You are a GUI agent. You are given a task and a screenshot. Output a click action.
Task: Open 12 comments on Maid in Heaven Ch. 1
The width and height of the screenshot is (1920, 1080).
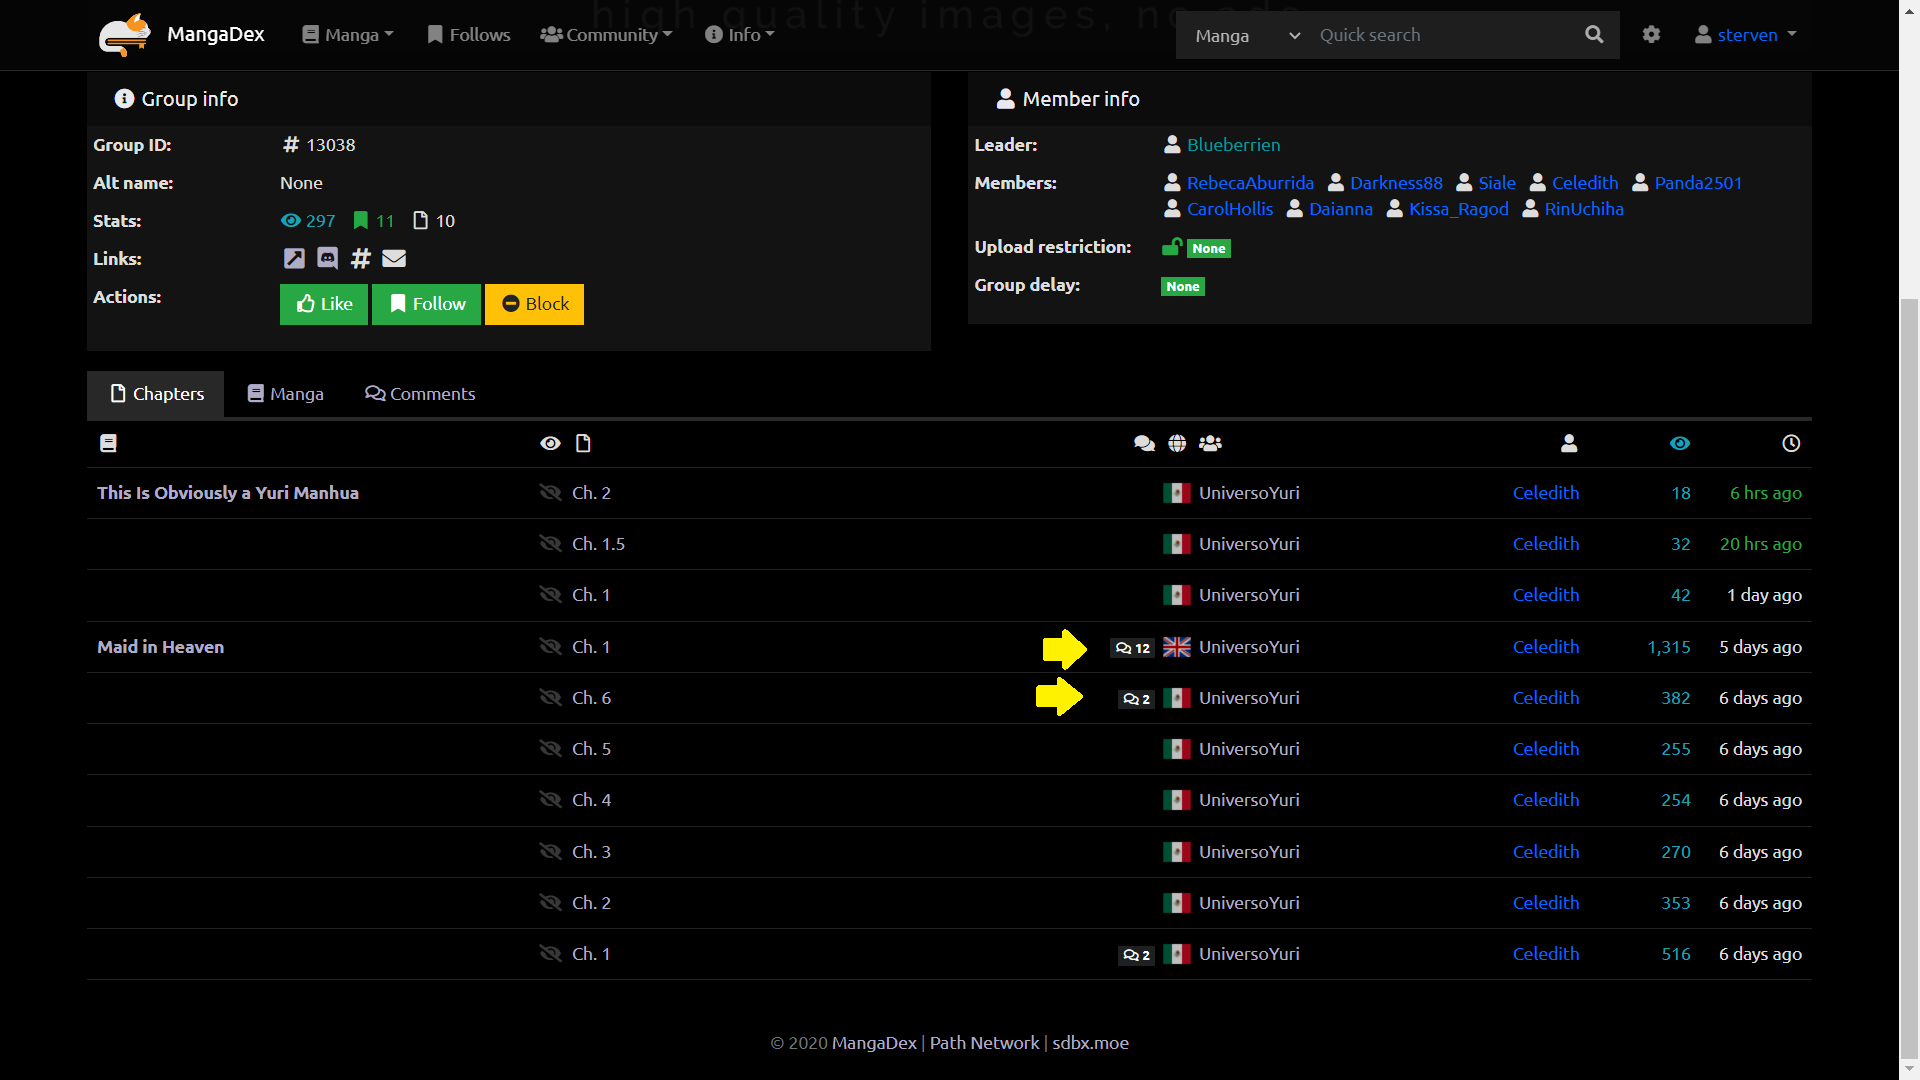click(x=1132, y=648)
